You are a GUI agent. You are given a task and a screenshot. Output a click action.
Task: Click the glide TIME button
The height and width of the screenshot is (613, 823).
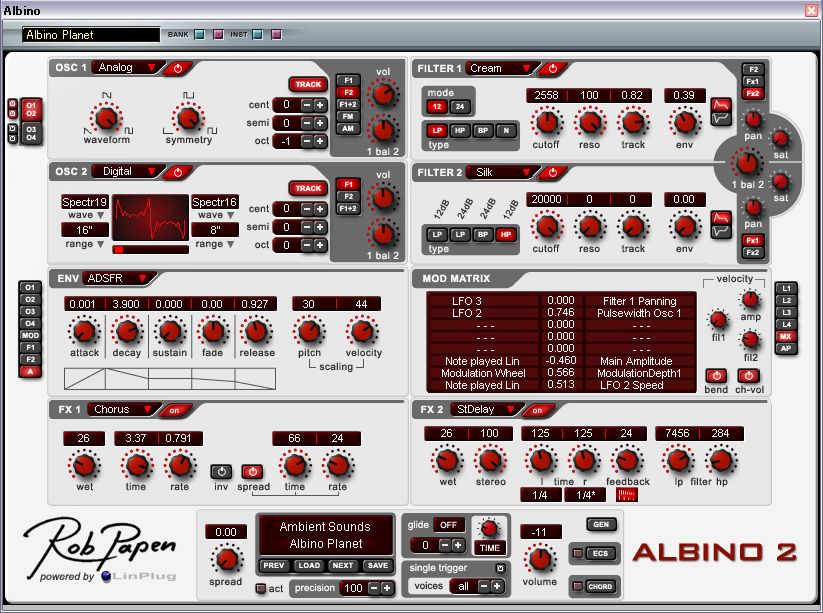tap(489, 548)
